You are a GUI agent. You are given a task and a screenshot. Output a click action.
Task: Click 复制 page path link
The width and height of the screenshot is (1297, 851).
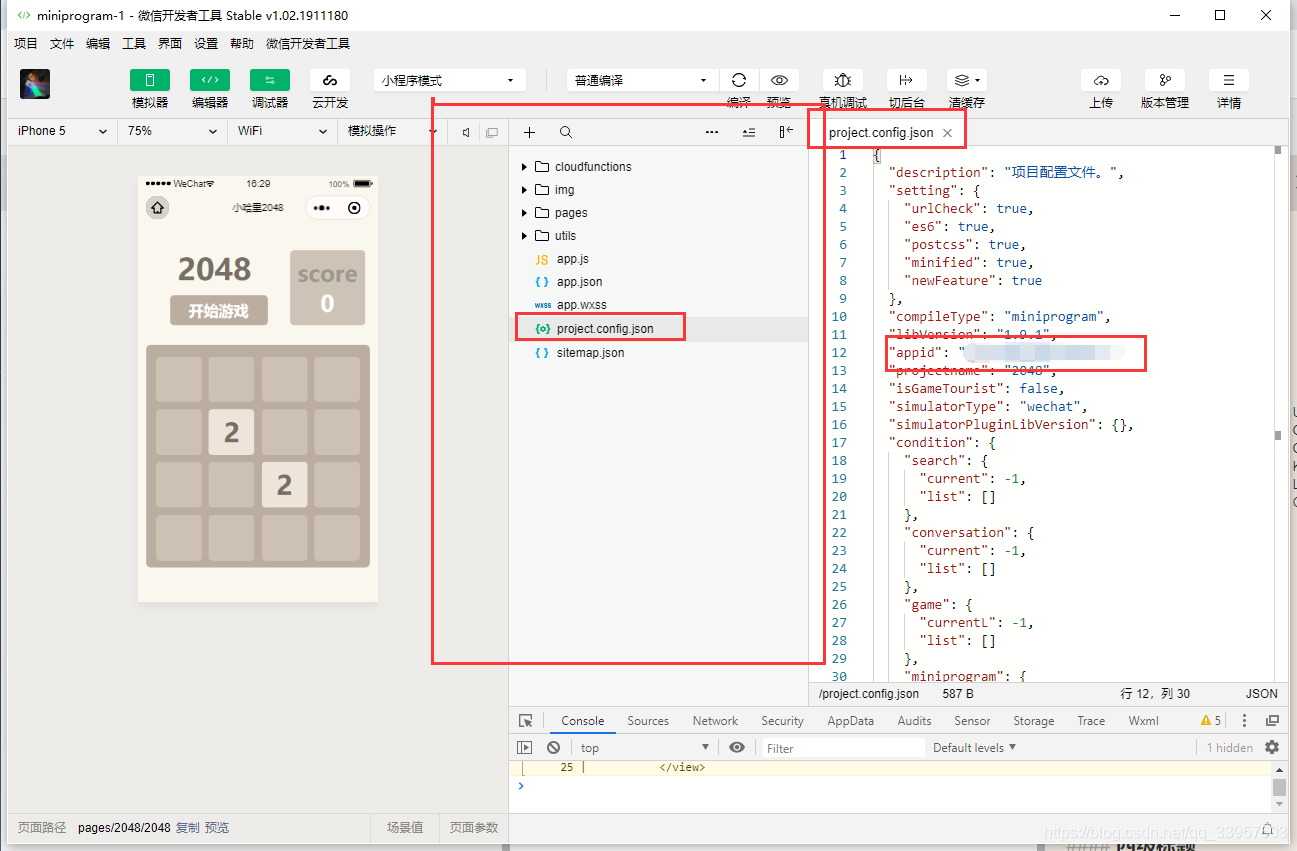coord(188,828)
